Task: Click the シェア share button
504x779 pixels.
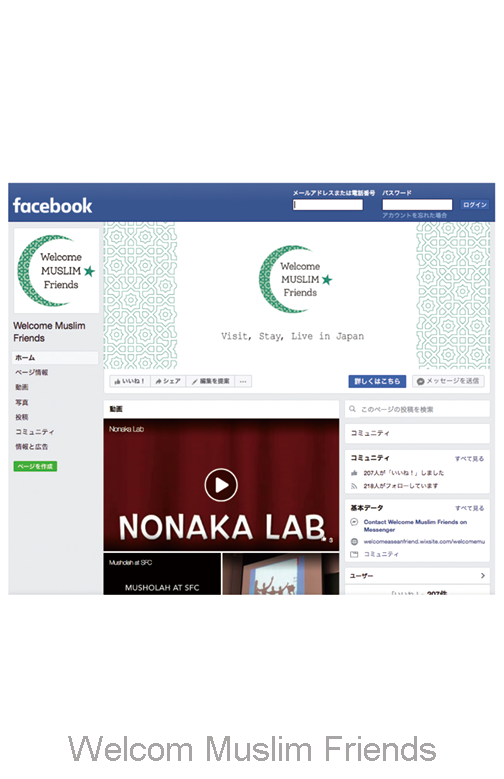Action: pos(168,381)
